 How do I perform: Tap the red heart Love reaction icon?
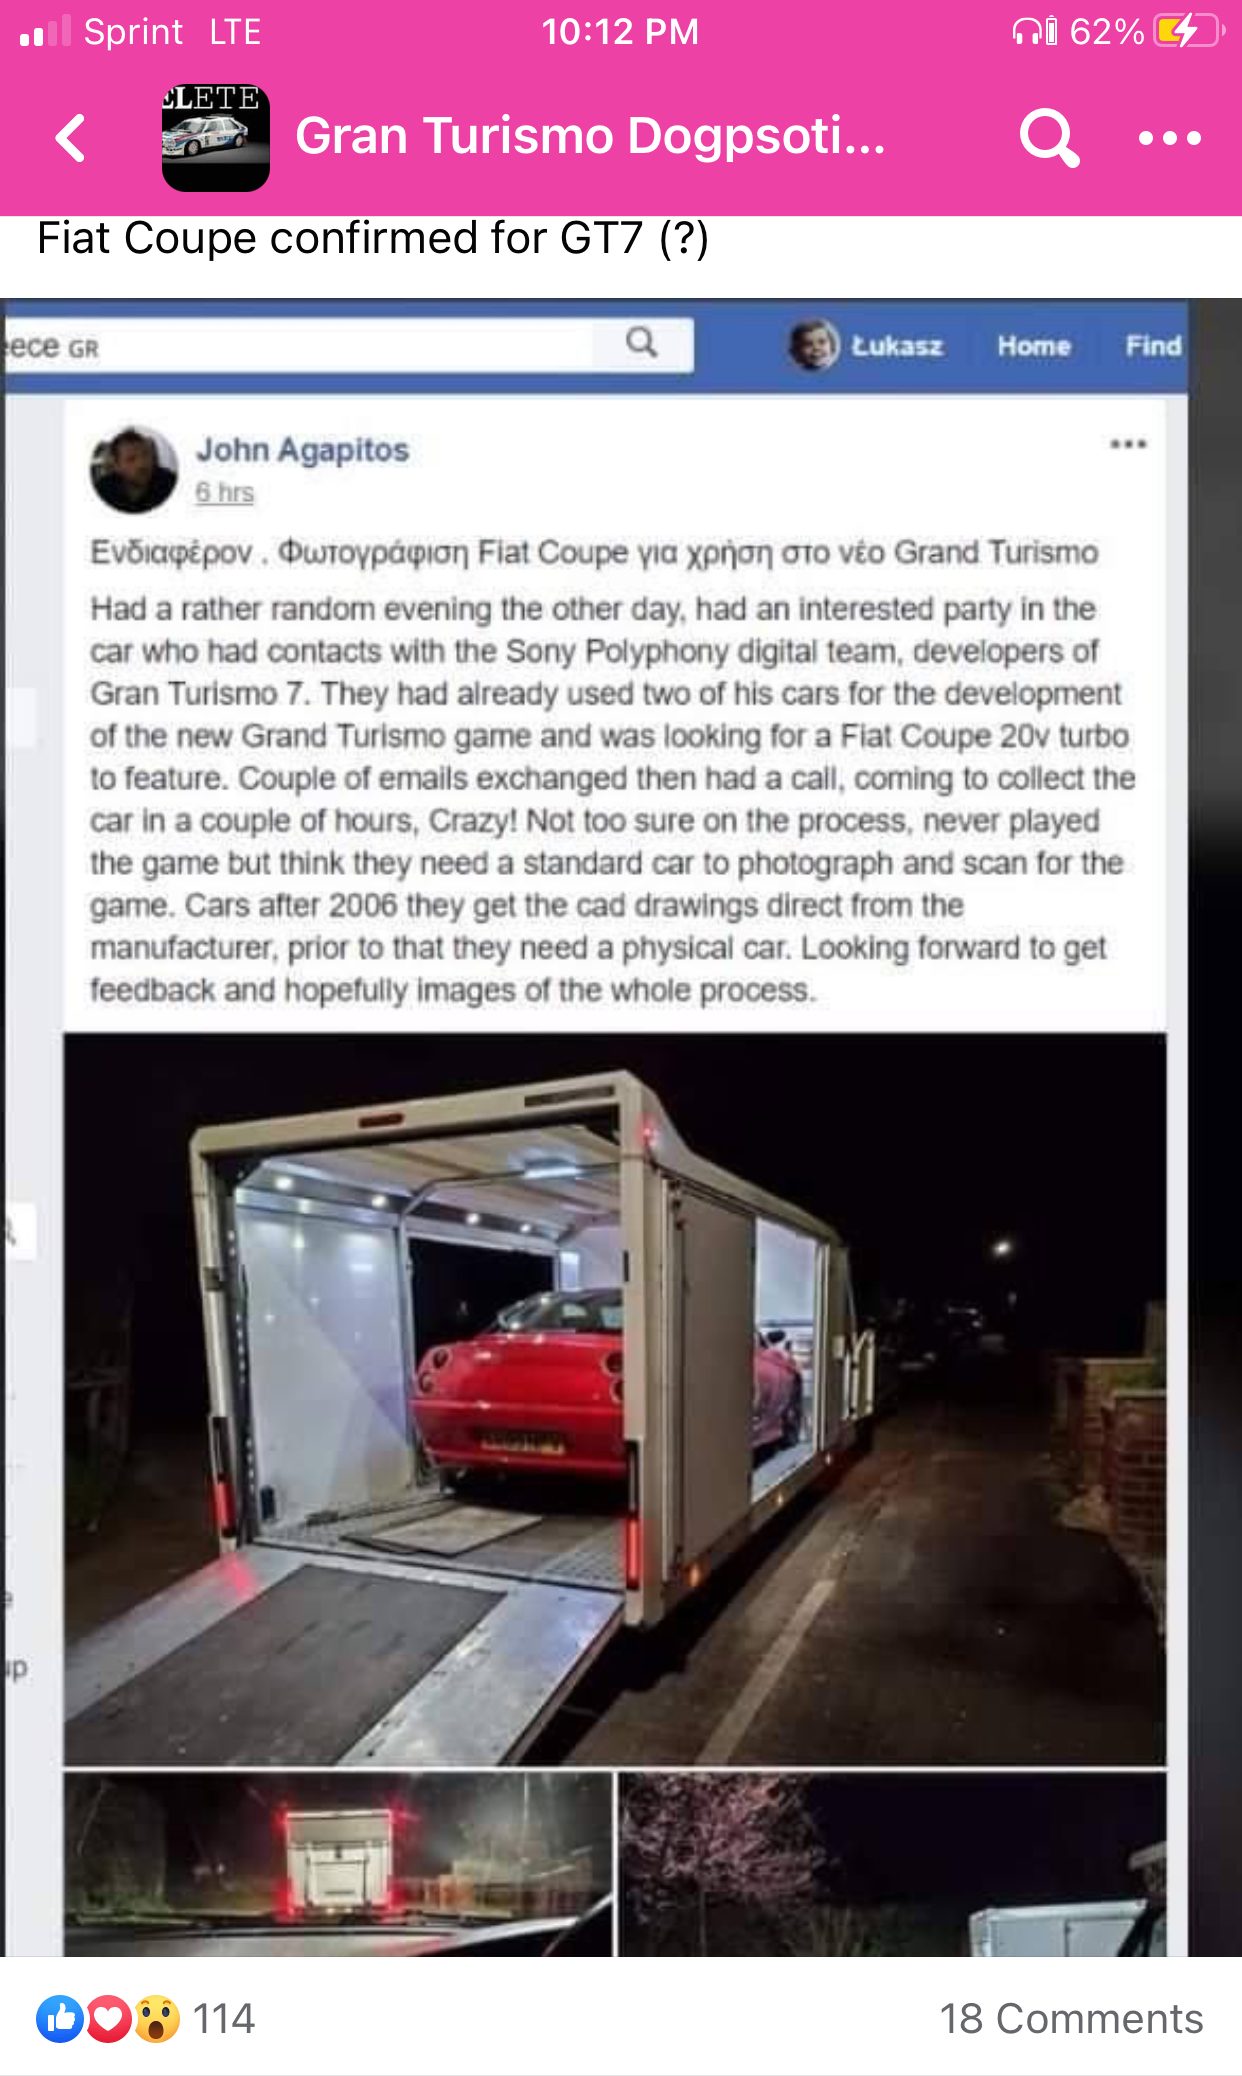click(108, 2019)
